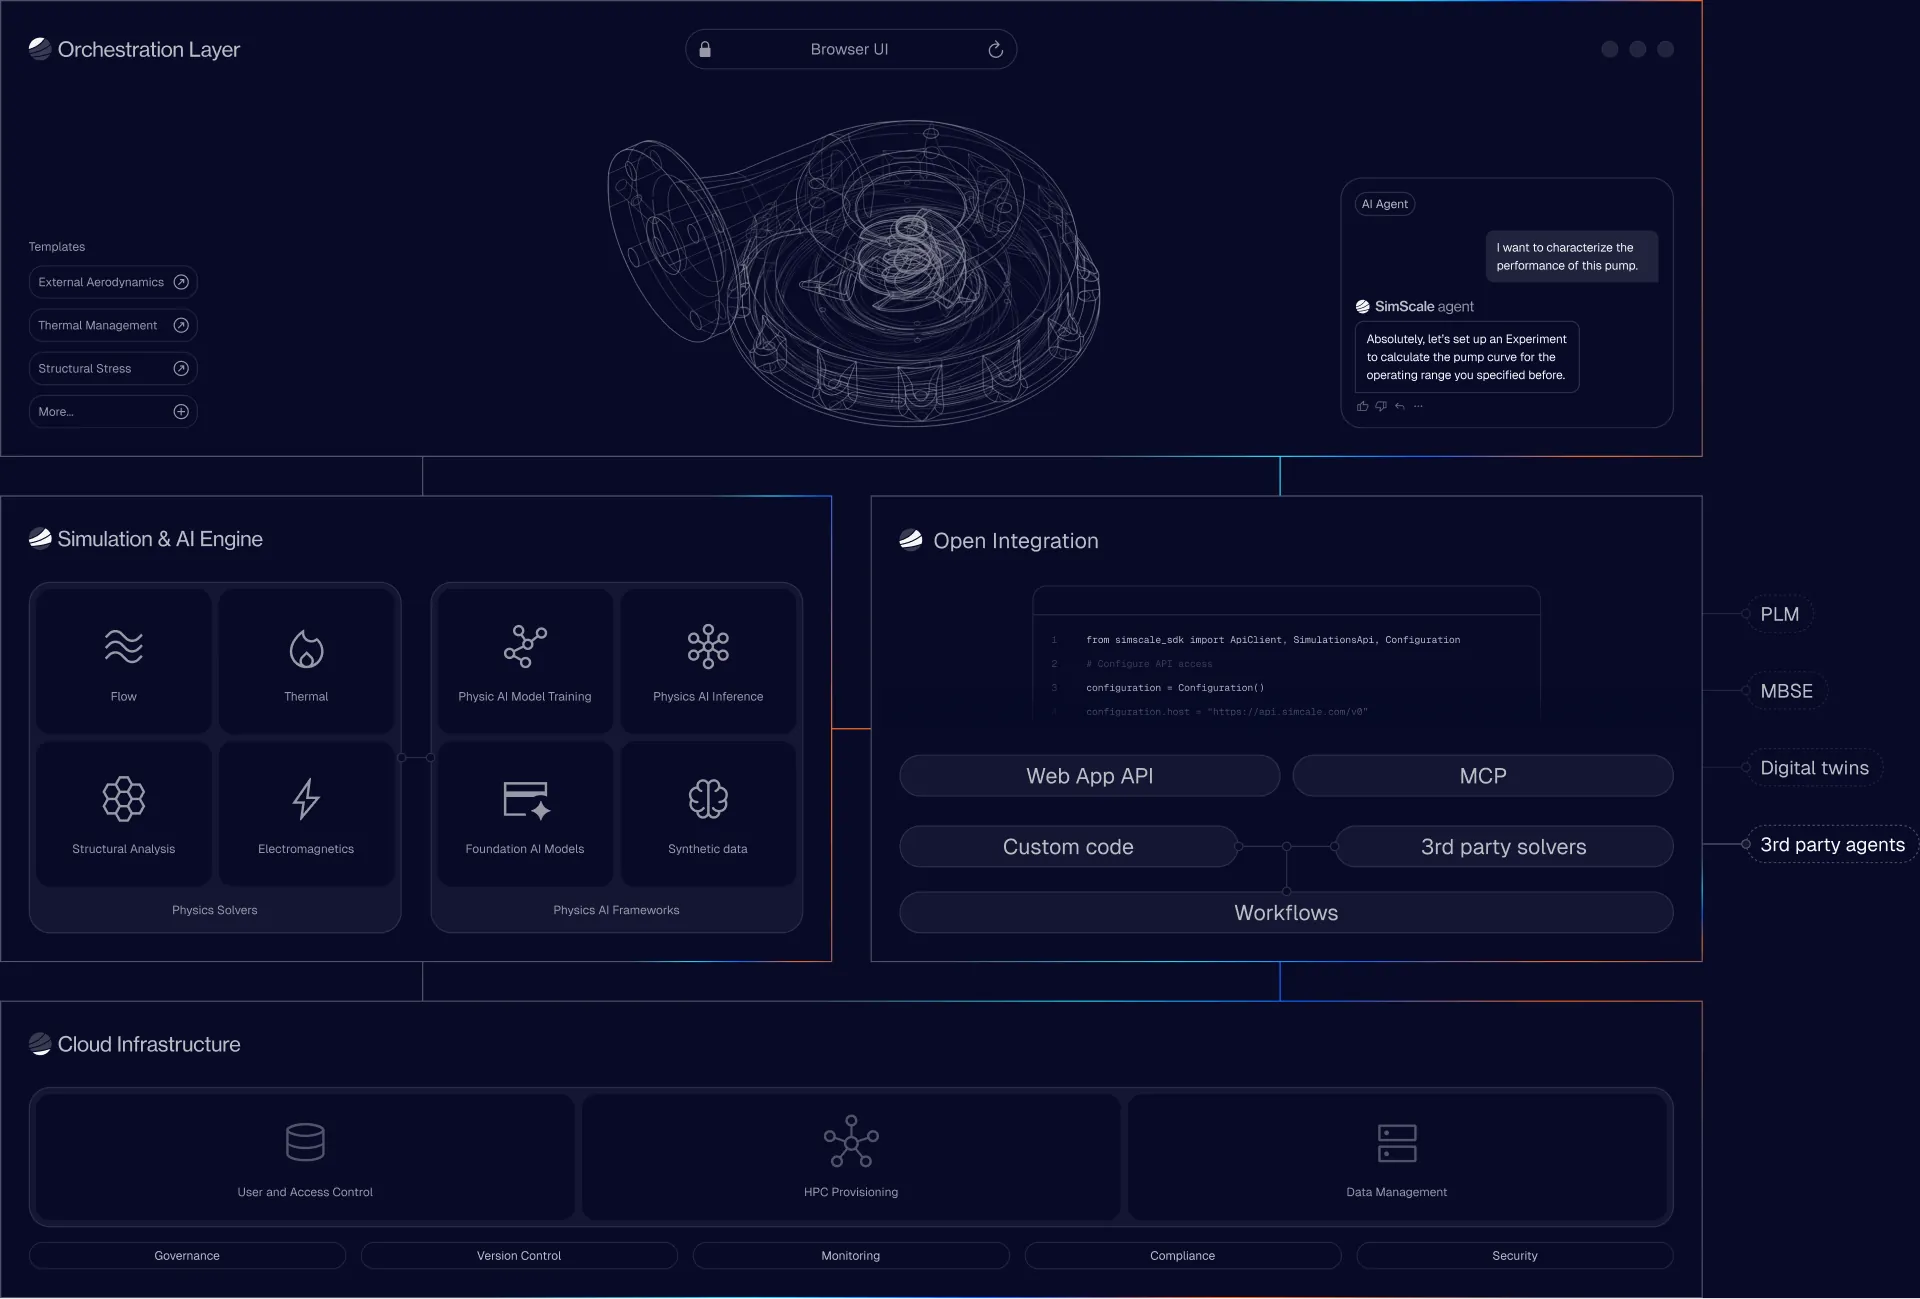Select the User and Access Control database icon
This screenshot has height=1299, width=1920.
(x=305, y=1142)
